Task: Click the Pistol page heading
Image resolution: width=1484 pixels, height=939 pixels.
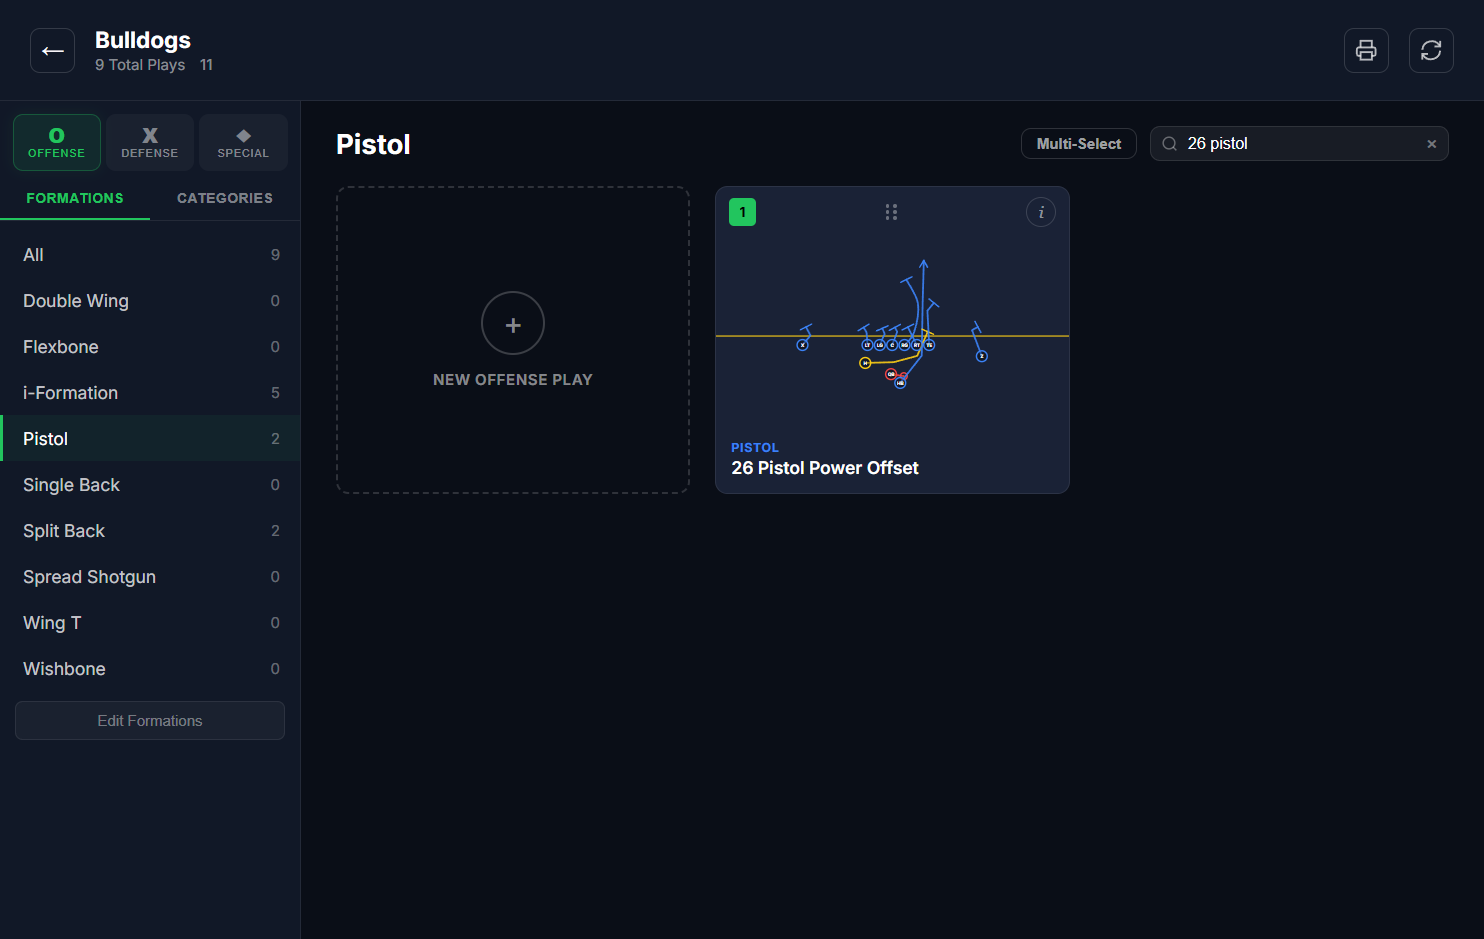Action: point(373,144)
